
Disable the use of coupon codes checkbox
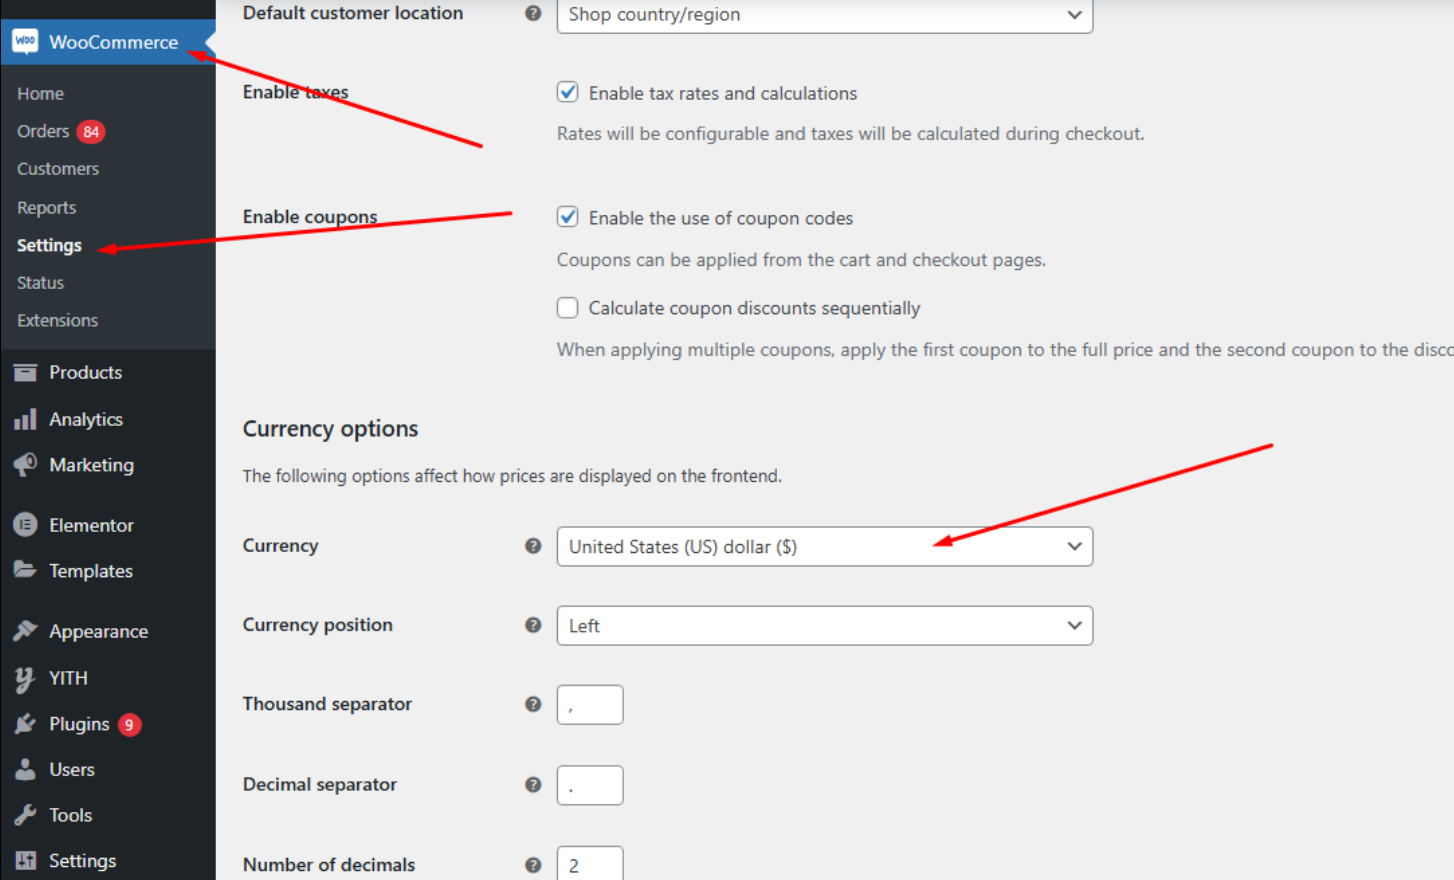pyautogui.click(x=567, y=217)
